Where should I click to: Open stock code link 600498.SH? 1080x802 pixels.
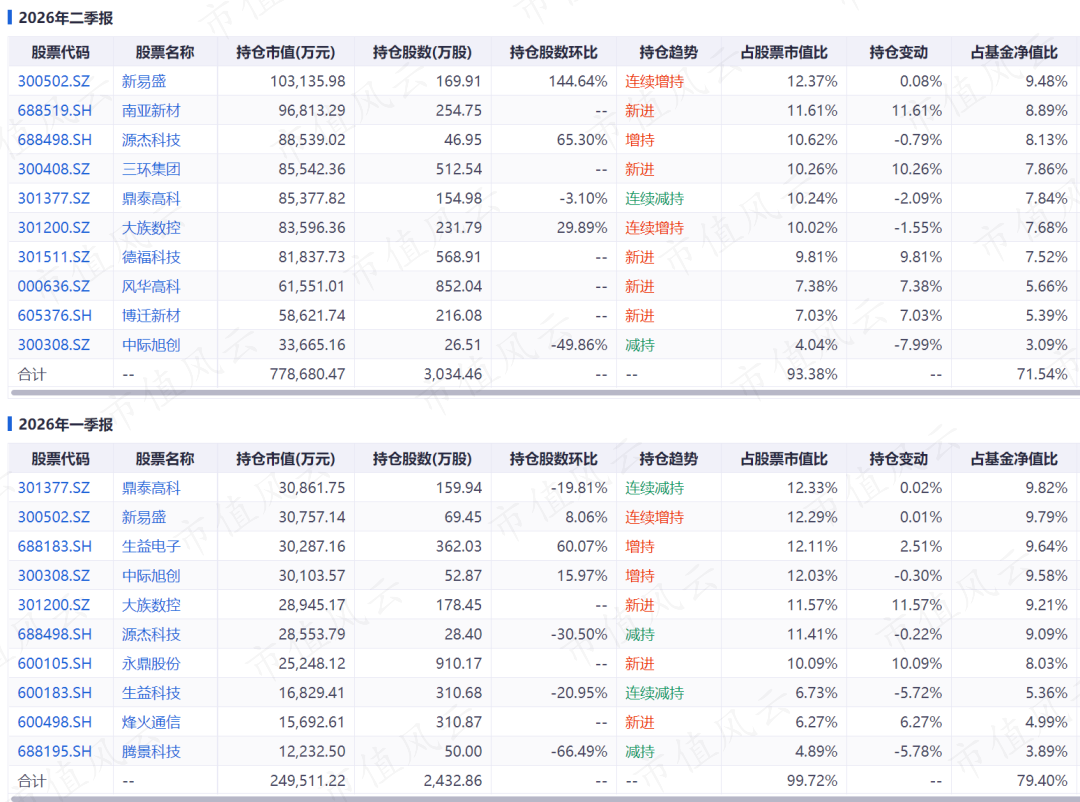[x=54, y=722]
